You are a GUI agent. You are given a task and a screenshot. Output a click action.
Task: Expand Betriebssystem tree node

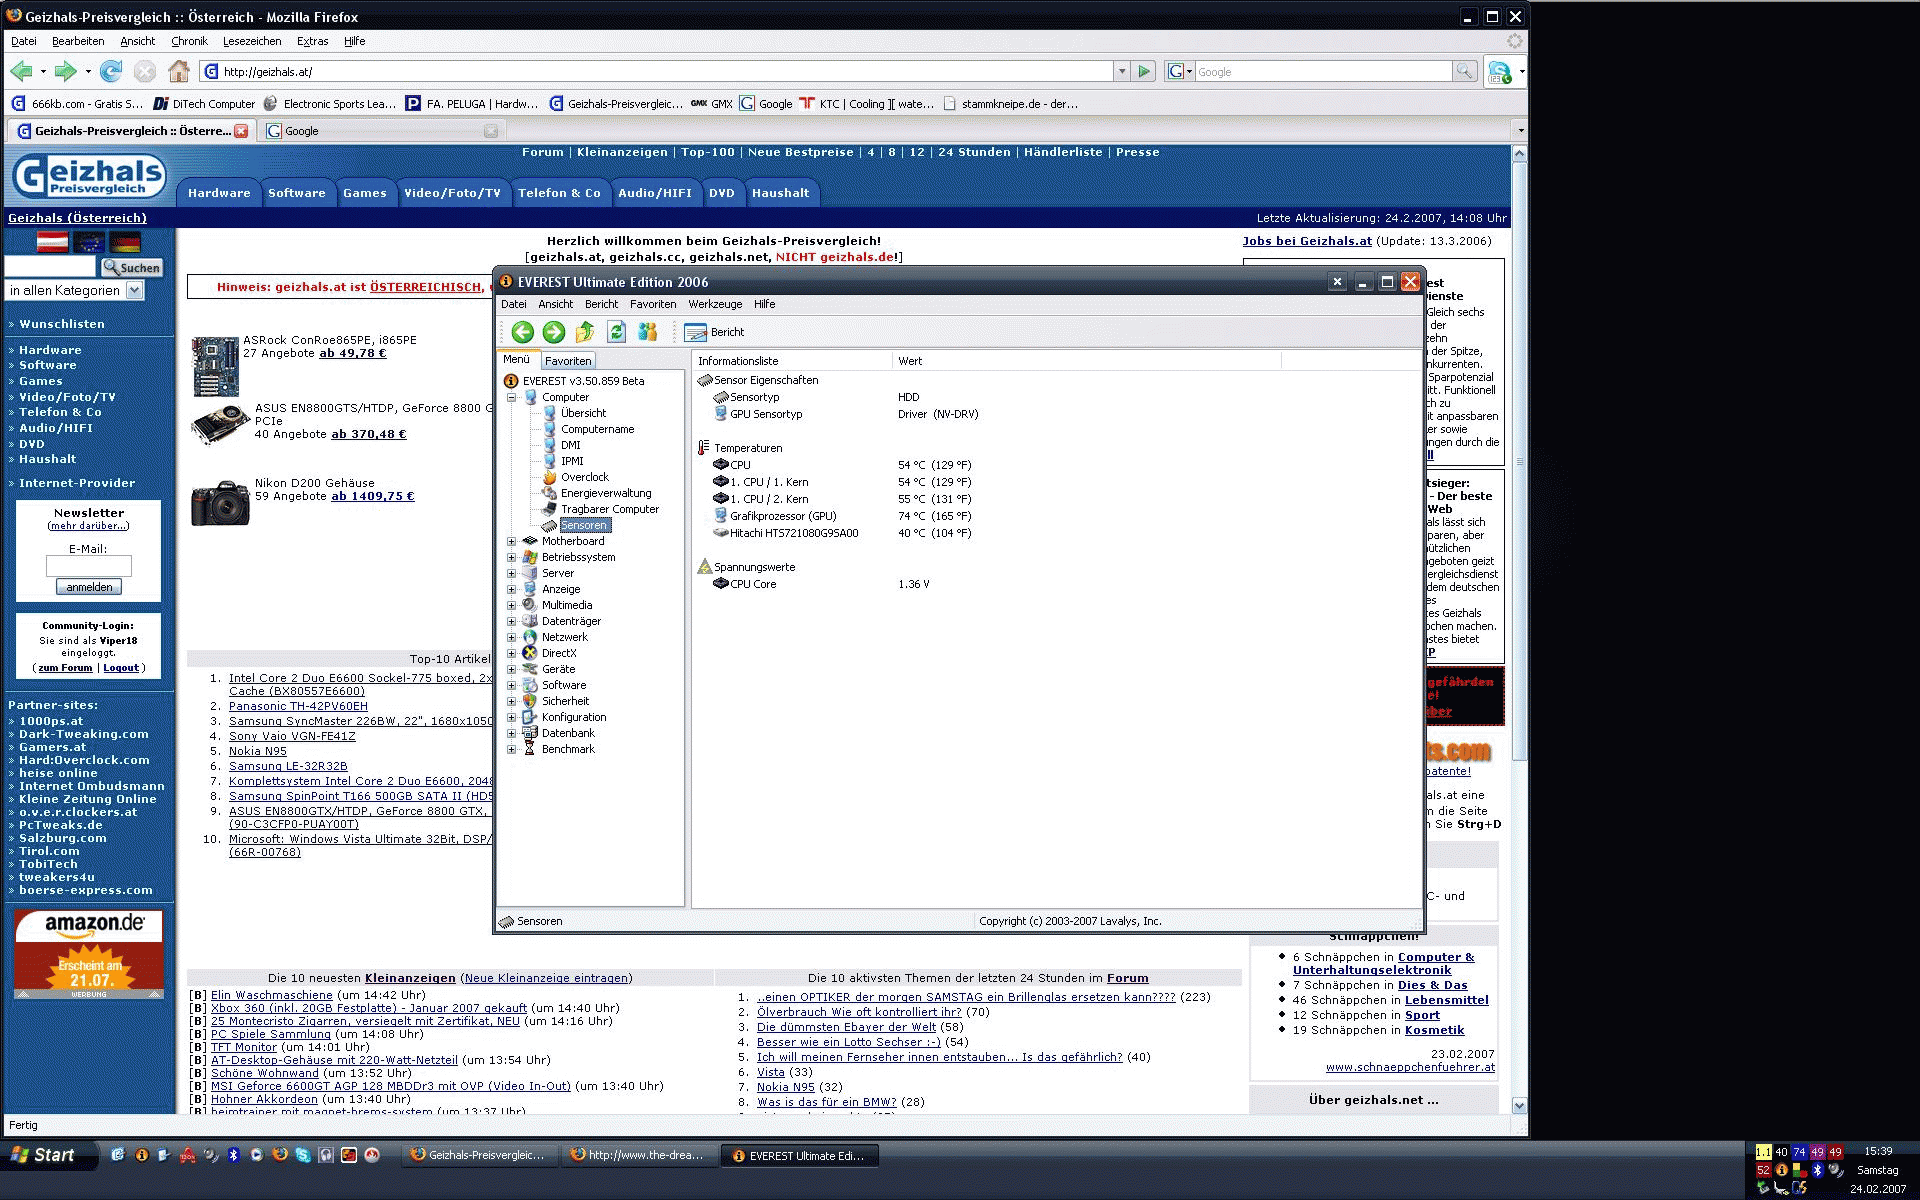512,557
